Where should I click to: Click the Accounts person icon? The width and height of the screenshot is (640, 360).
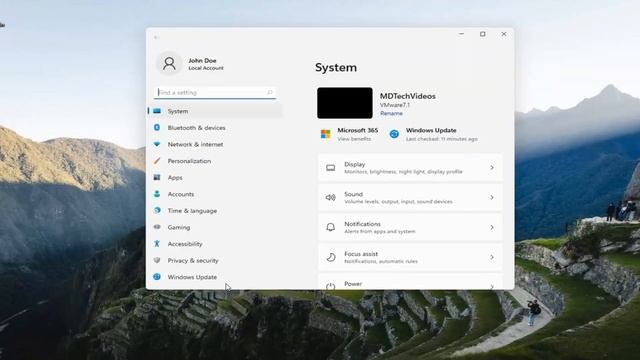(x=157, y=194)
